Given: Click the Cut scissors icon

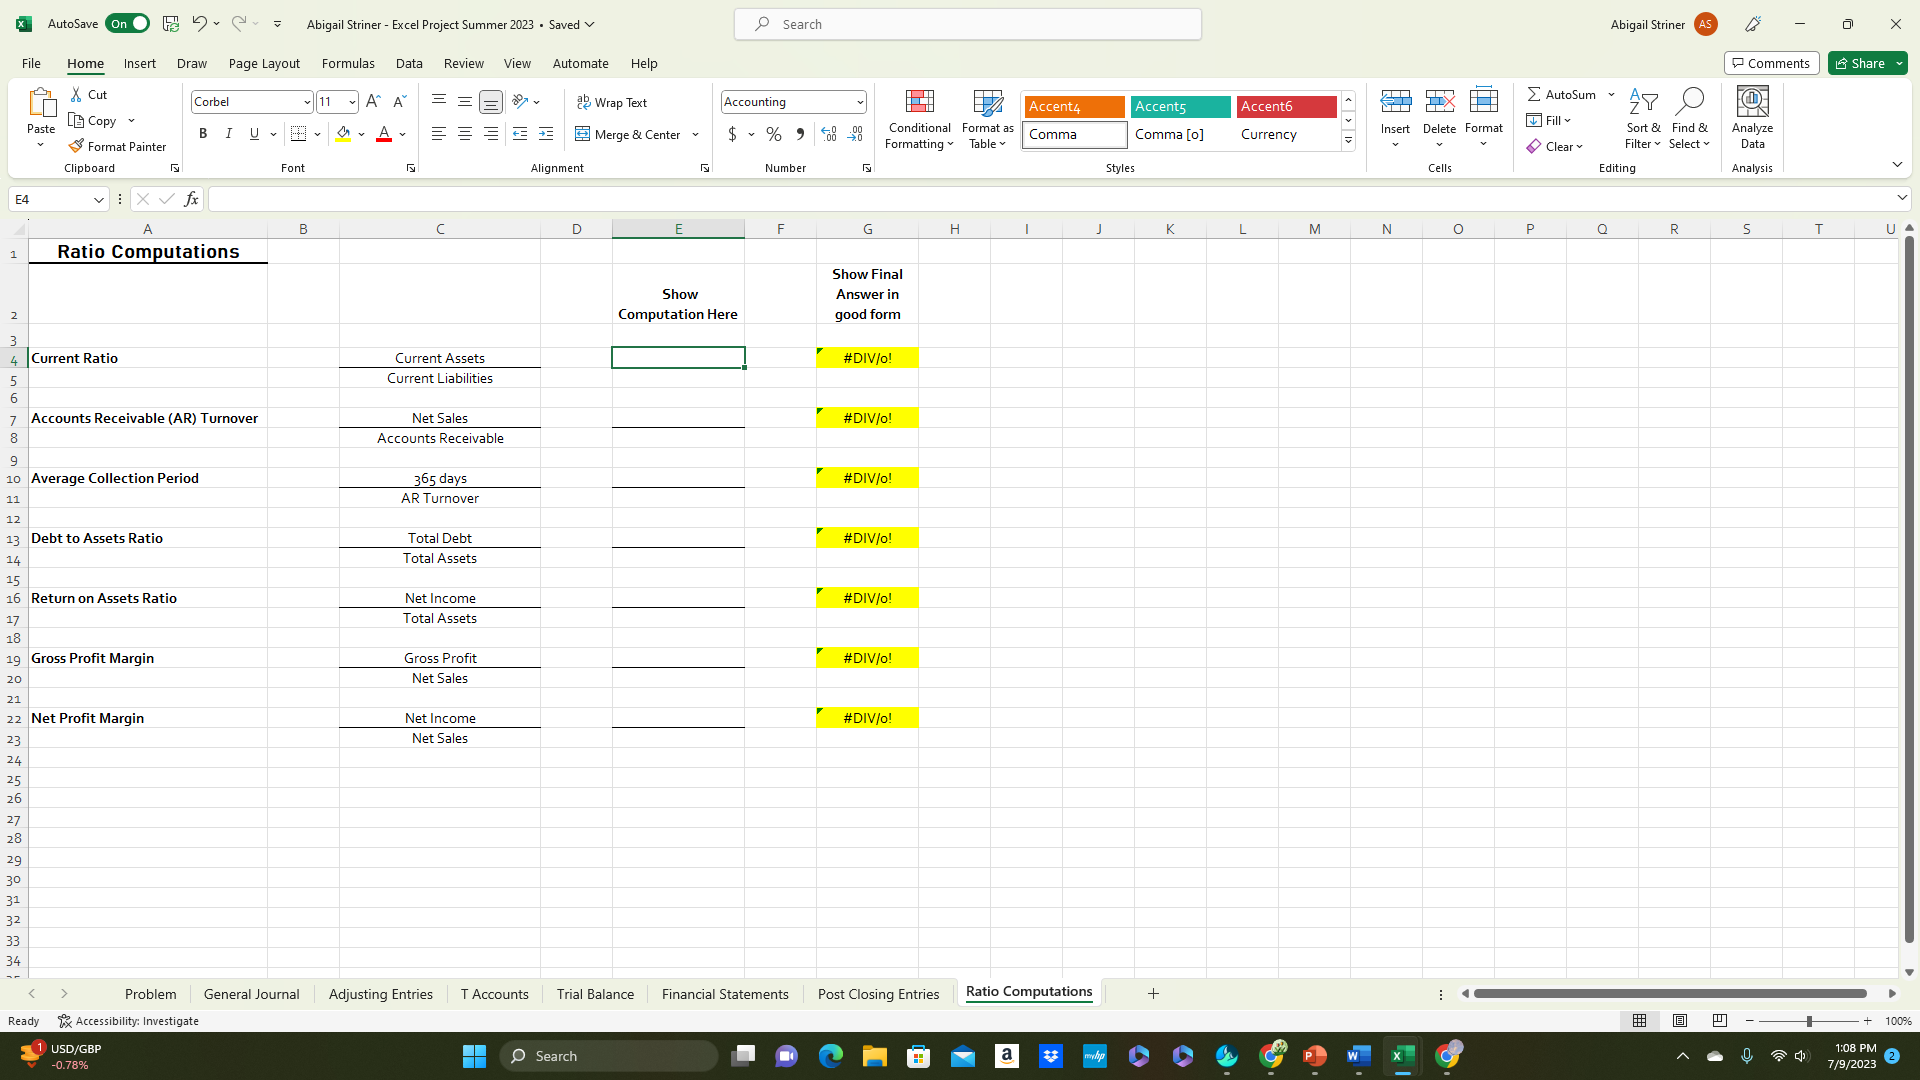Looking at the screenshot, I should [x=77, y=94].
